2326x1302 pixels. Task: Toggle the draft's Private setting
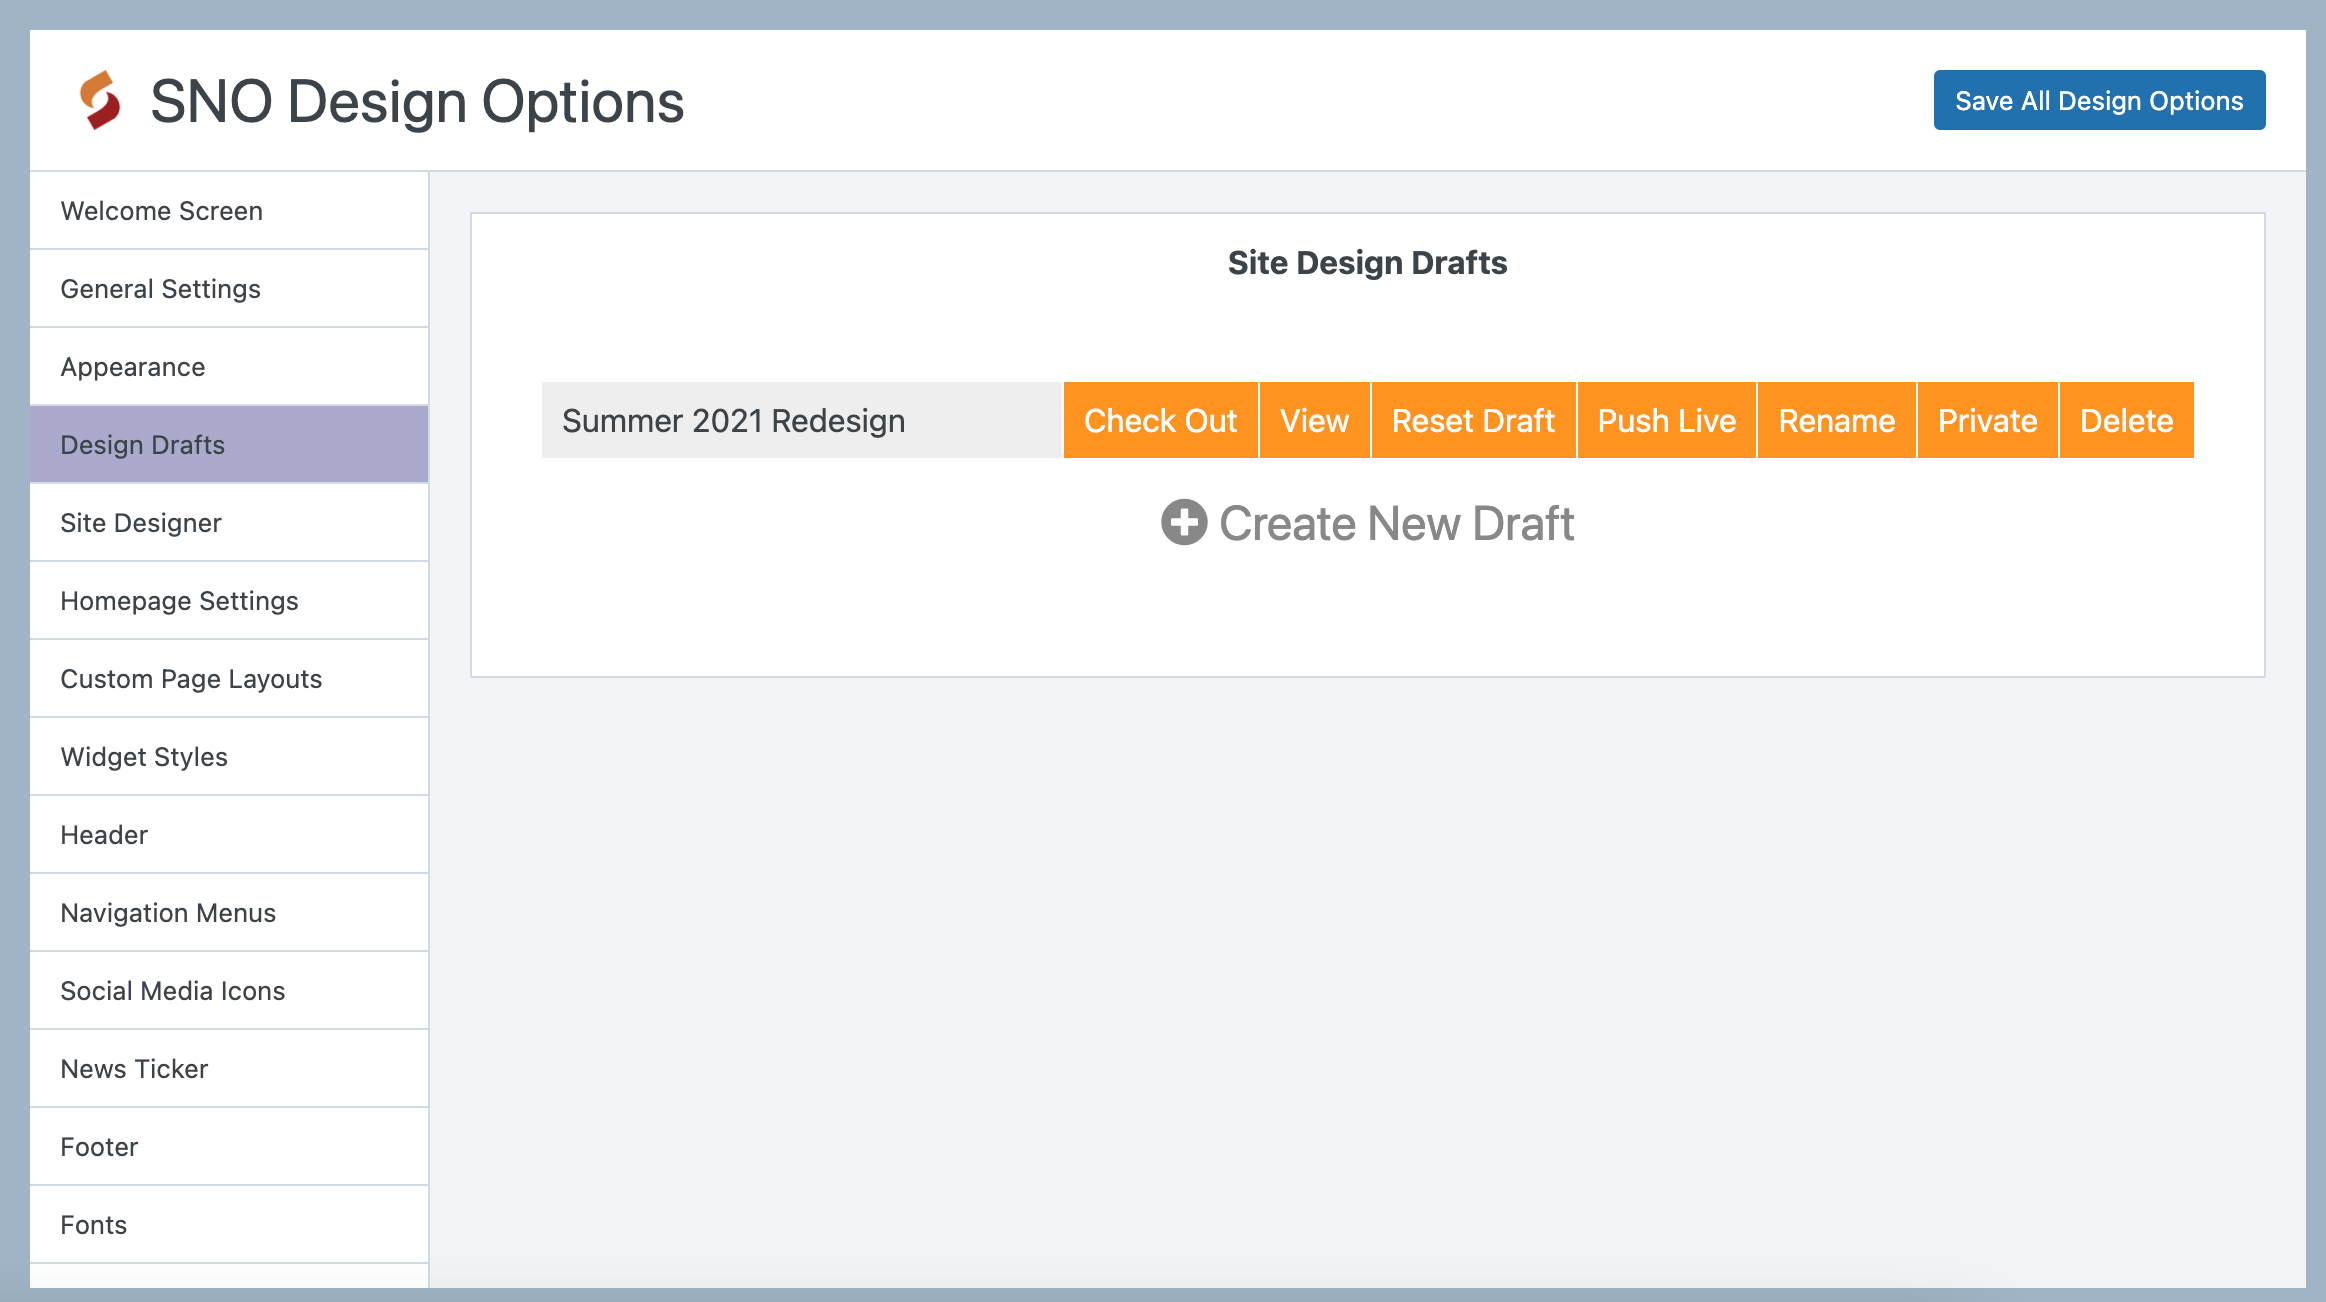1987,420
